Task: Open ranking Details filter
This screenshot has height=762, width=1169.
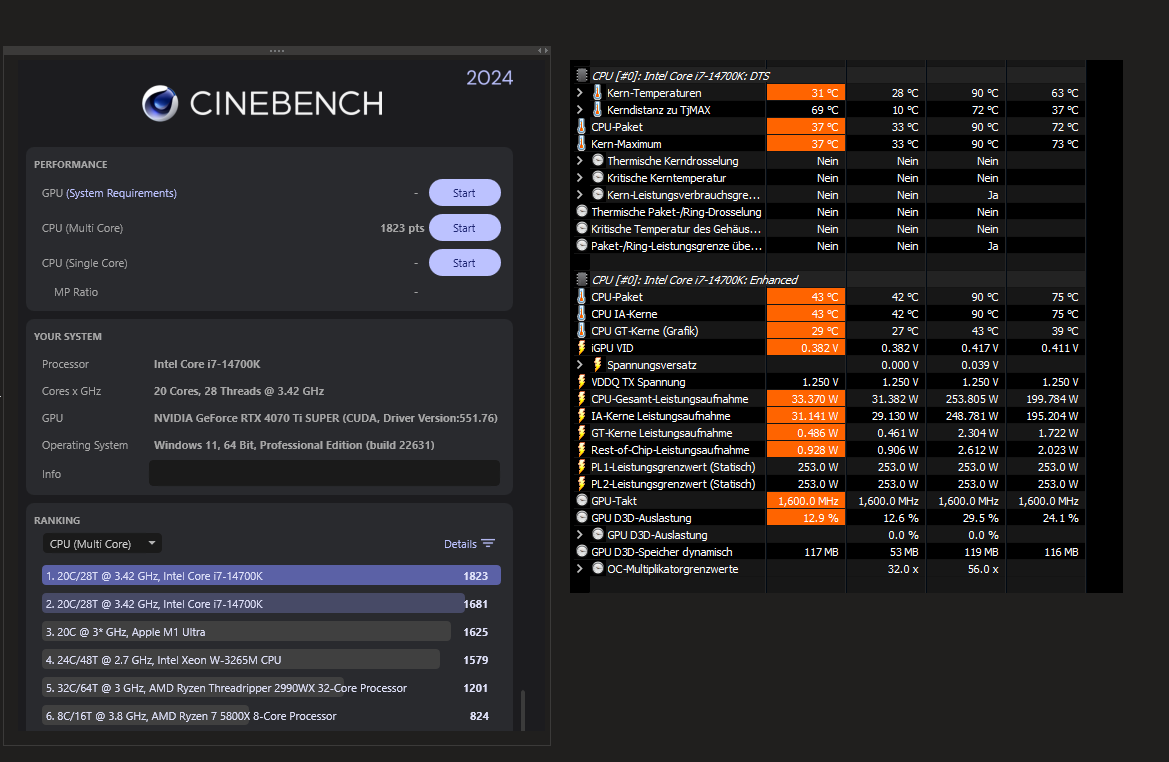Action: coord(469,544)
